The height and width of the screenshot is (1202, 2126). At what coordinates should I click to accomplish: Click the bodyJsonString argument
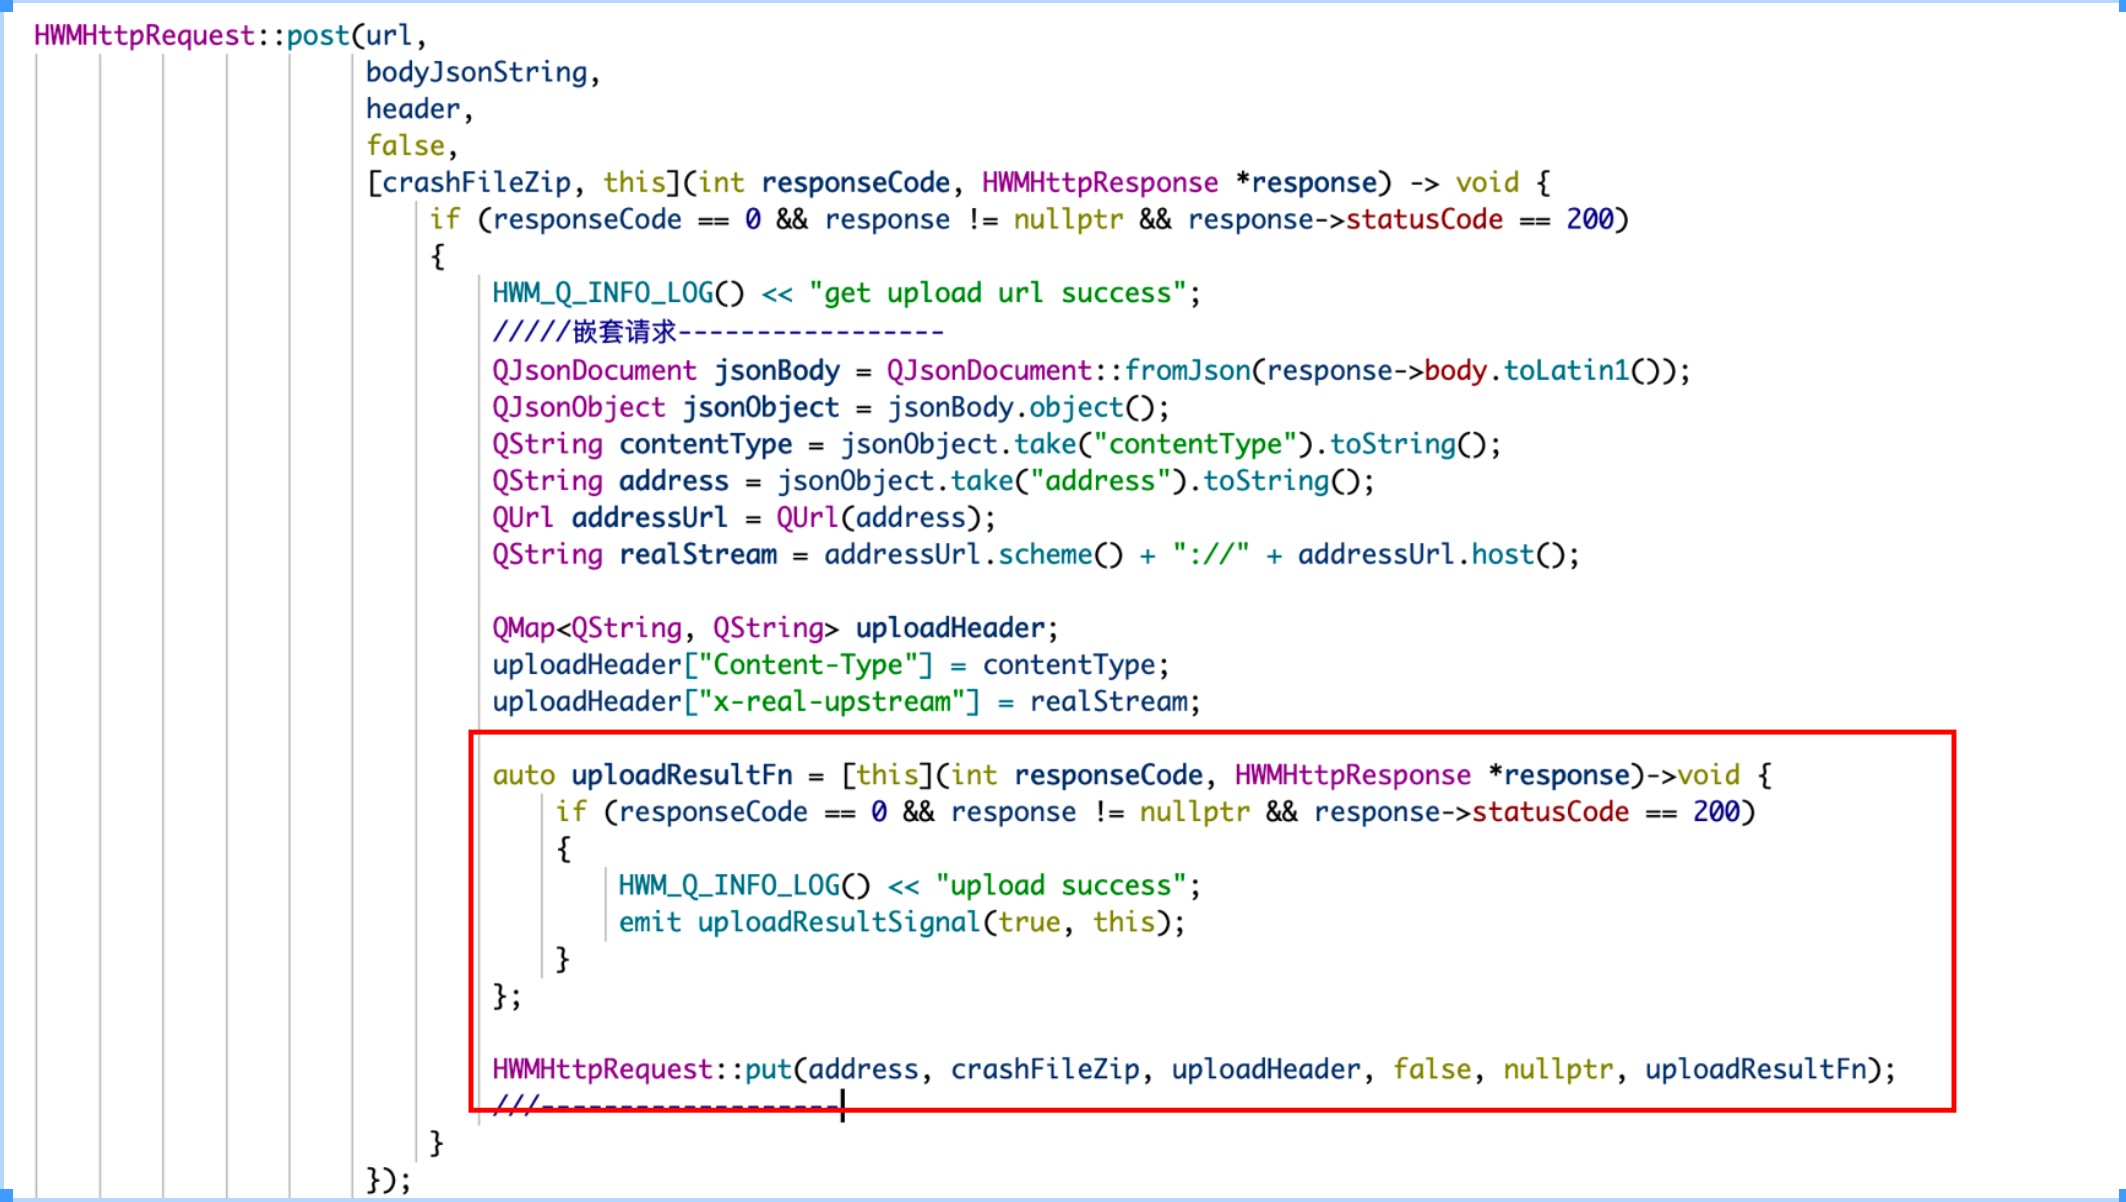476,73
